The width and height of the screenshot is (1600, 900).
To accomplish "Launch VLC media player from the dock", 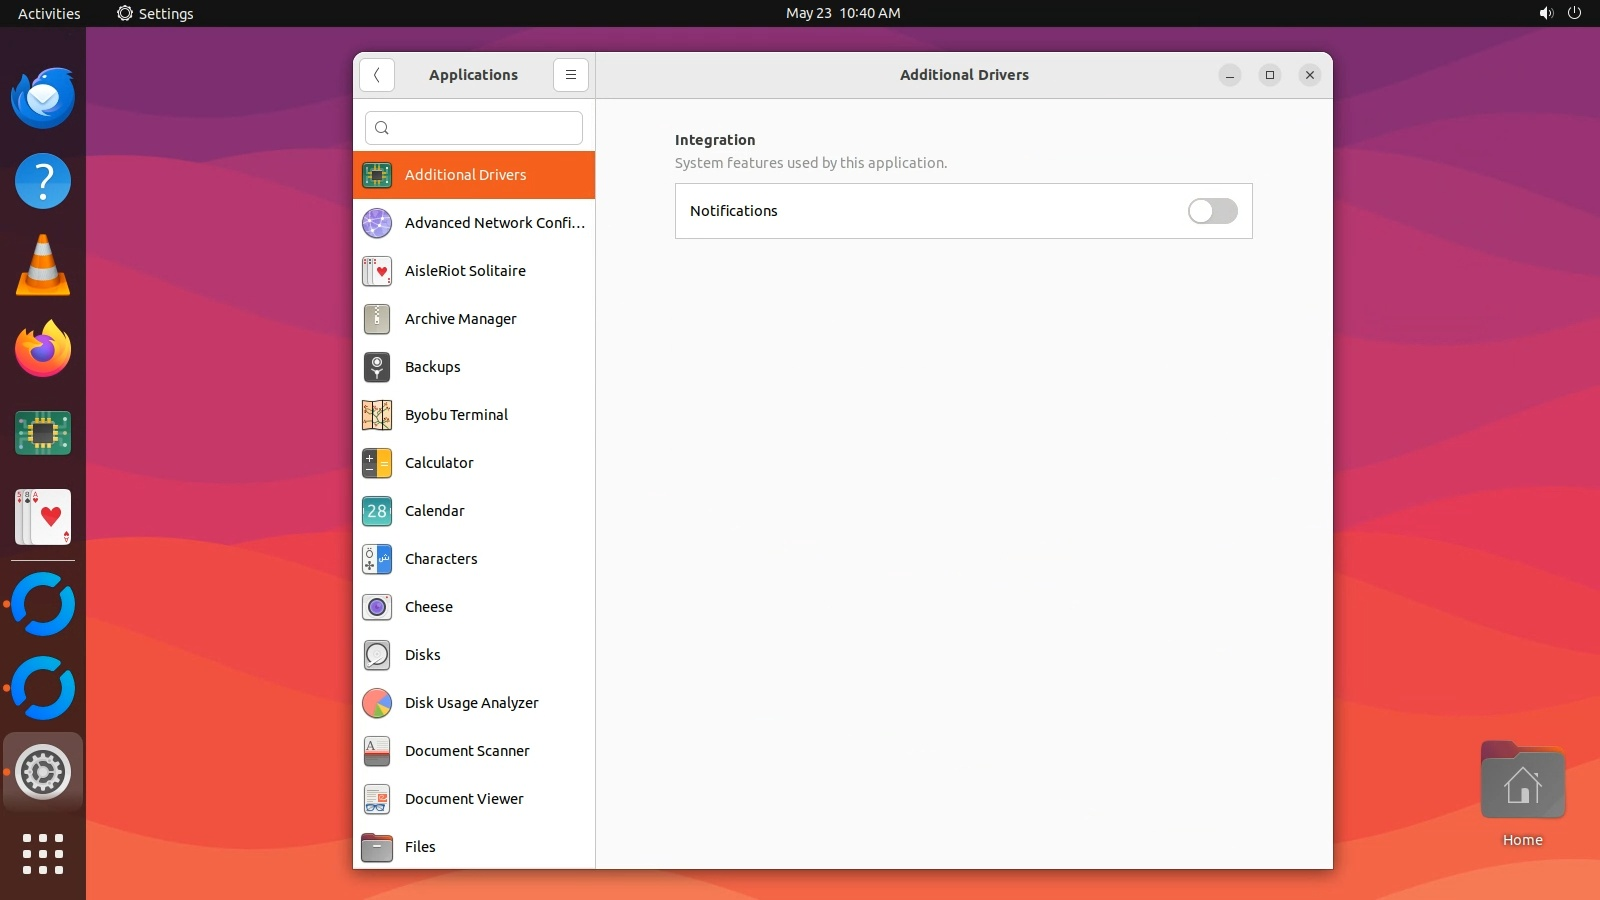I will pyautogui.click(x=43, y=266).
